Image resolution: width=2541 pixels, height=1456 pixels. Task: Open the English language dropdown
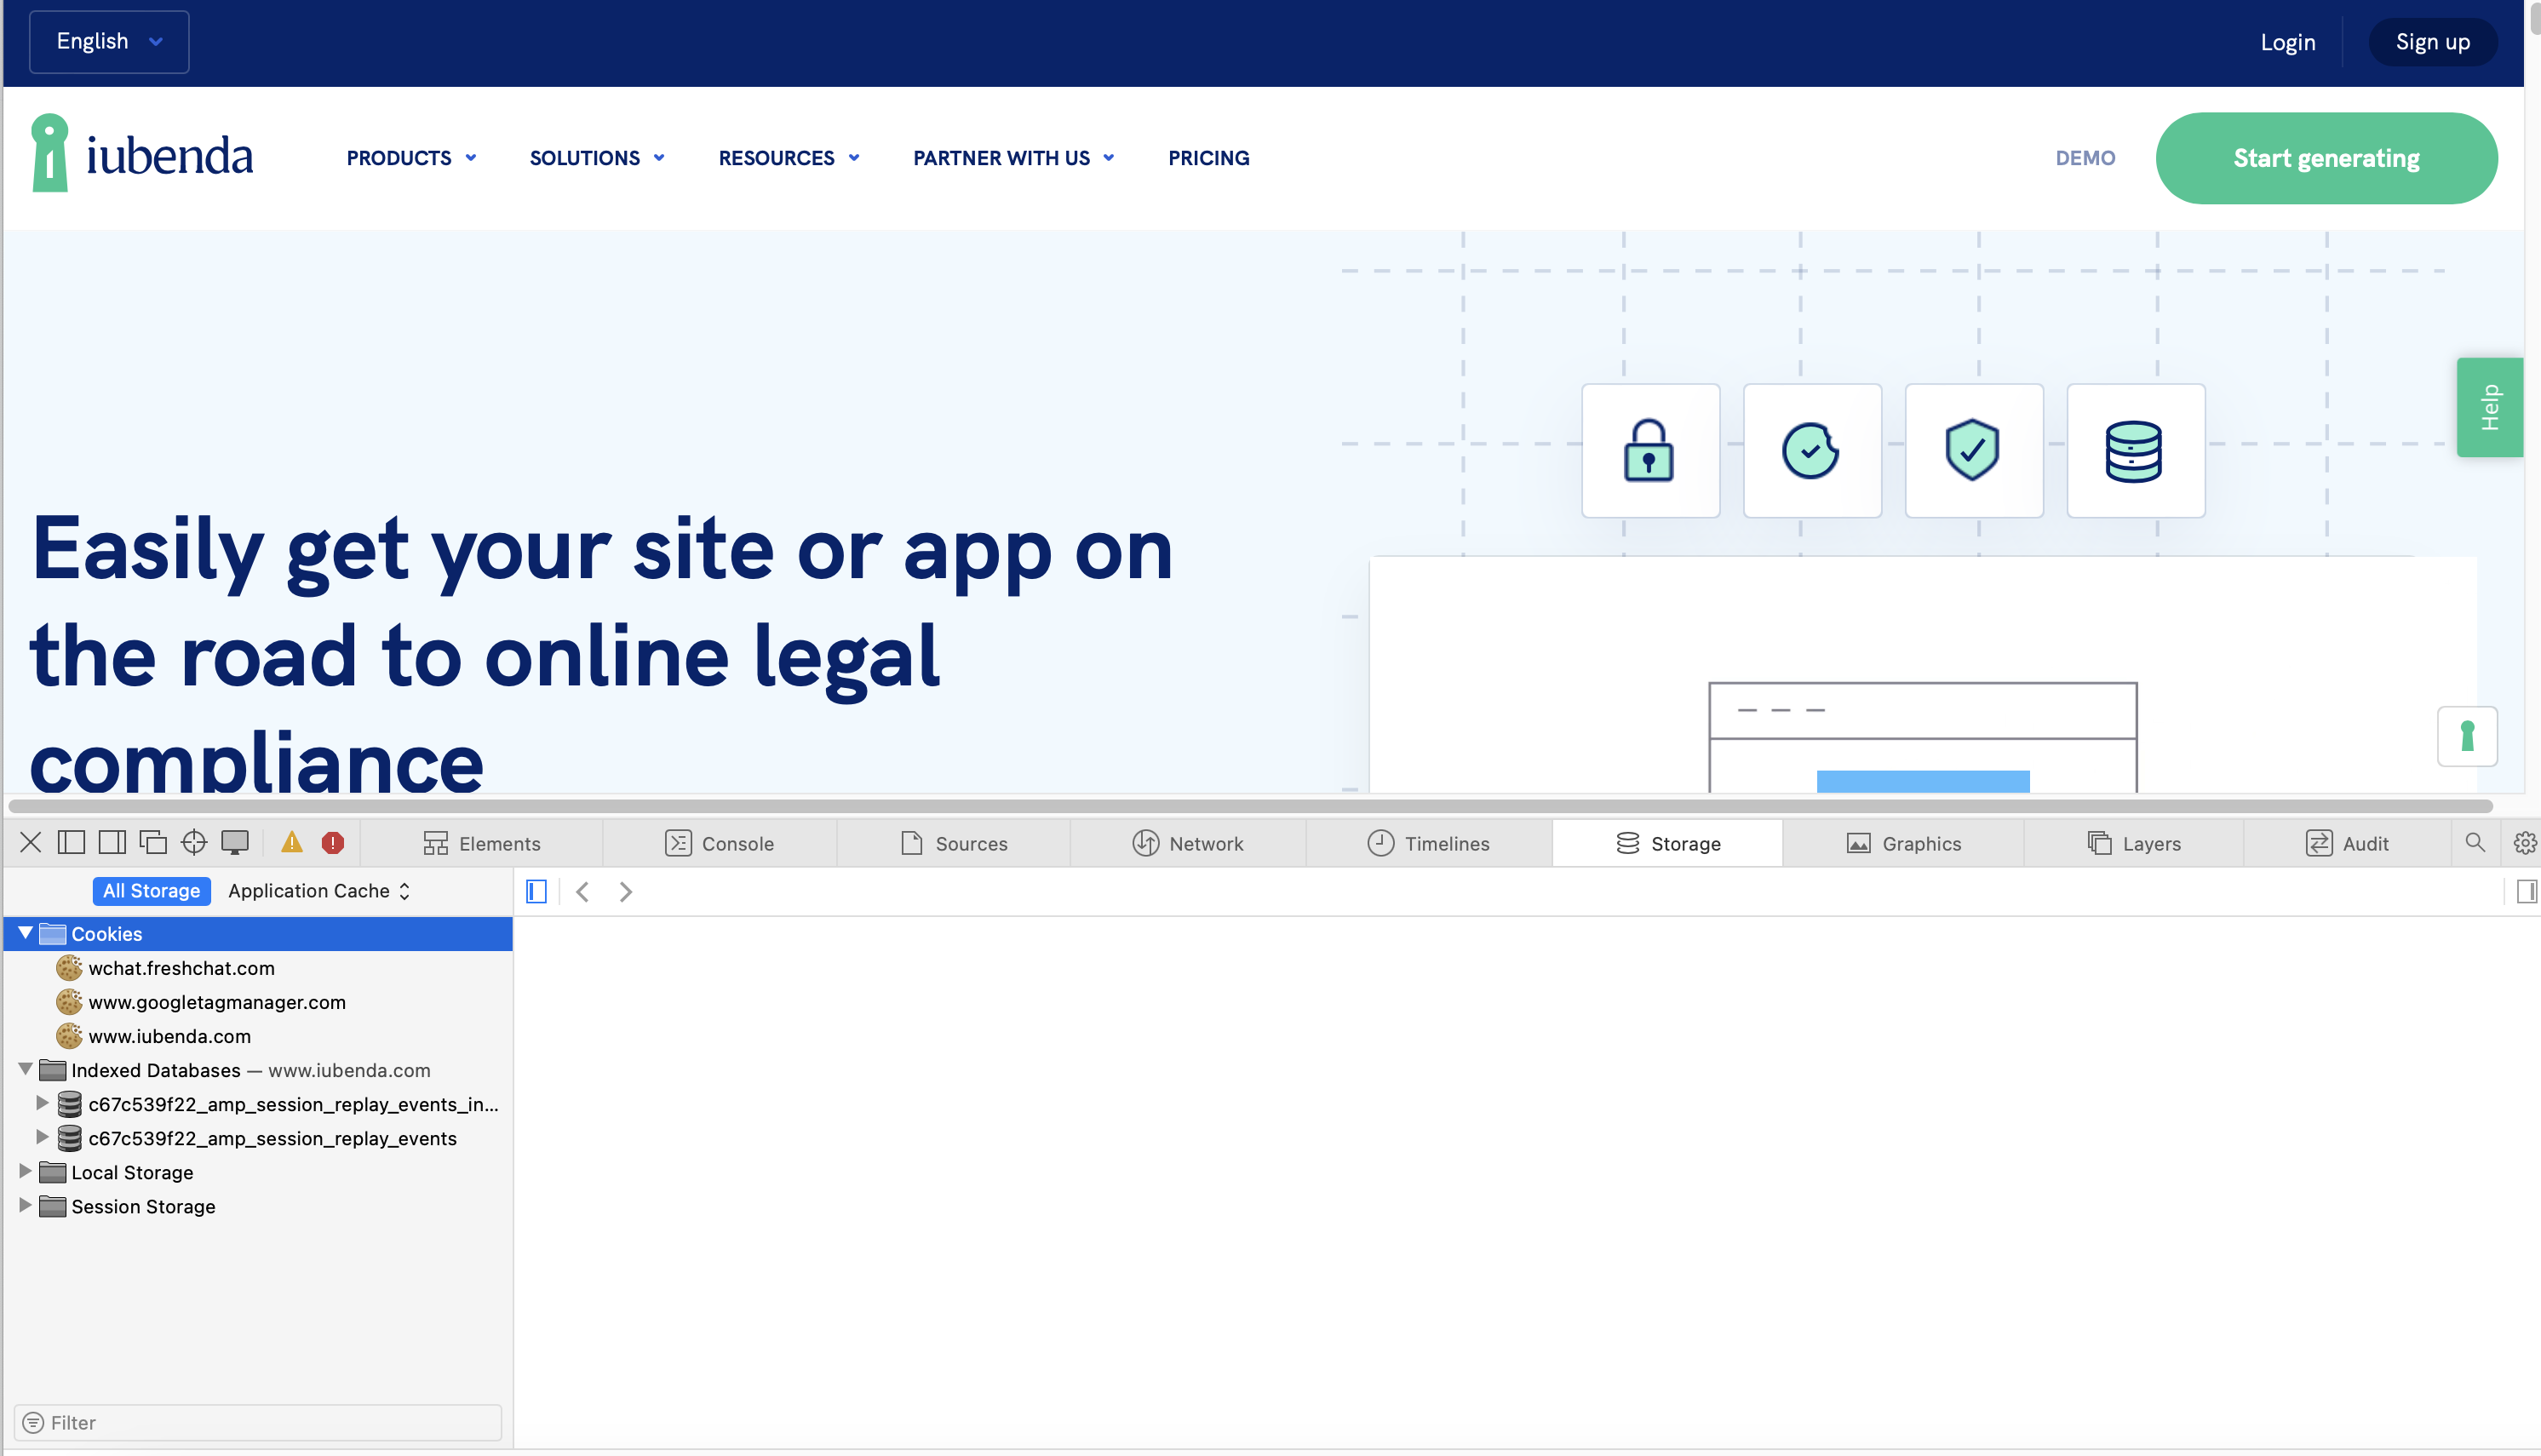click(x=109, y=41)
